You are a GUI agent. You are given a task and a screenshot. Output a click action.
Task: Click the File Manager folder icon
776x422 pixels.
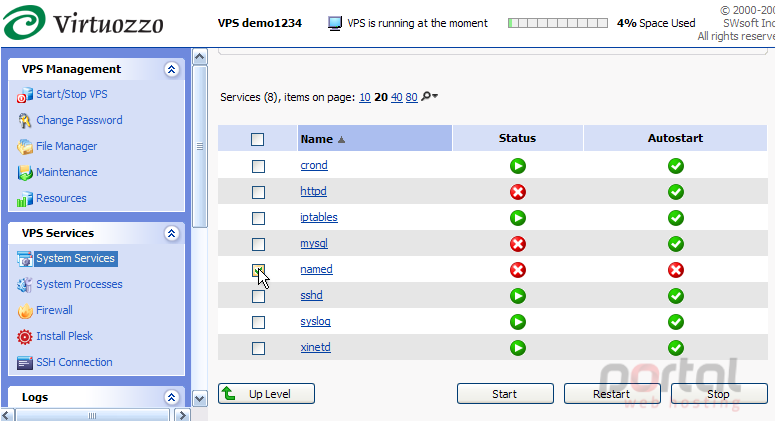pyautogui.click(x=24, y=147)
